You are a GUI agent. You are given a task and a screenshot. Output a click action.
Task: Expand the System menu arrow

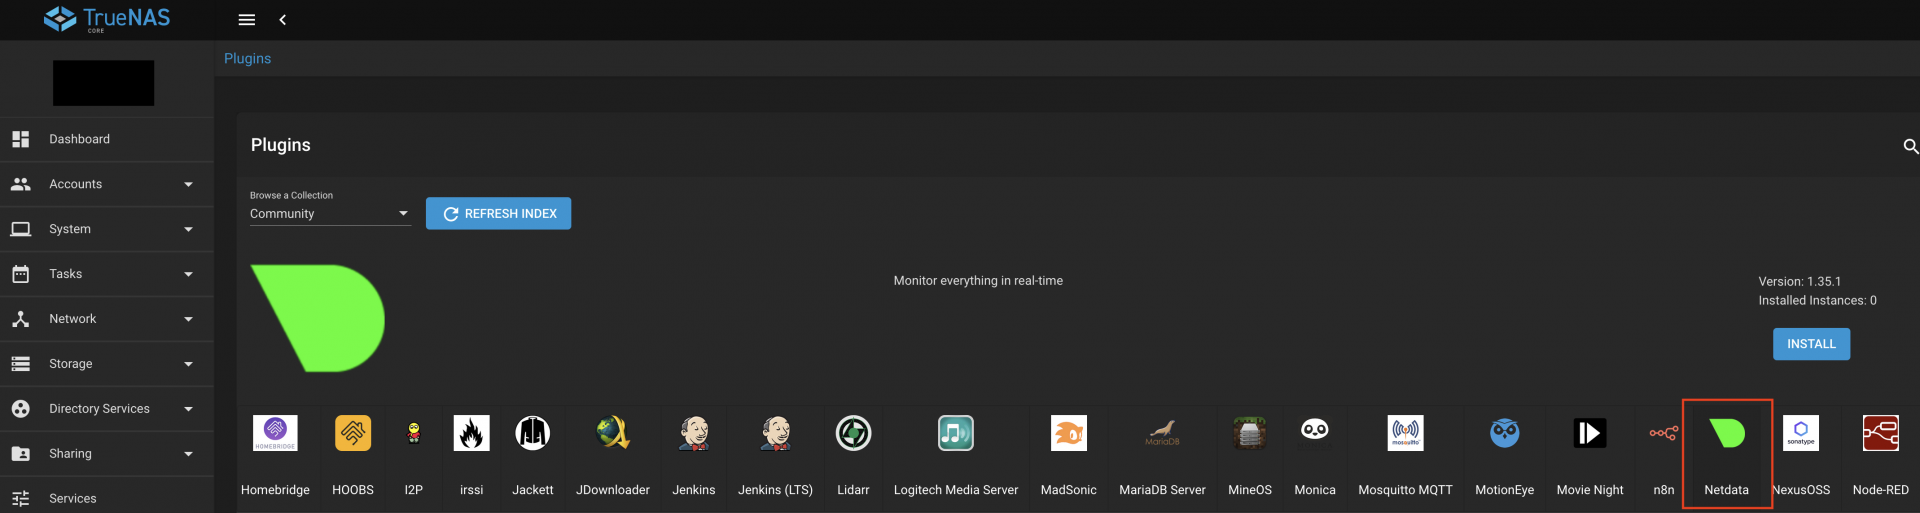(x=188, y=229)
